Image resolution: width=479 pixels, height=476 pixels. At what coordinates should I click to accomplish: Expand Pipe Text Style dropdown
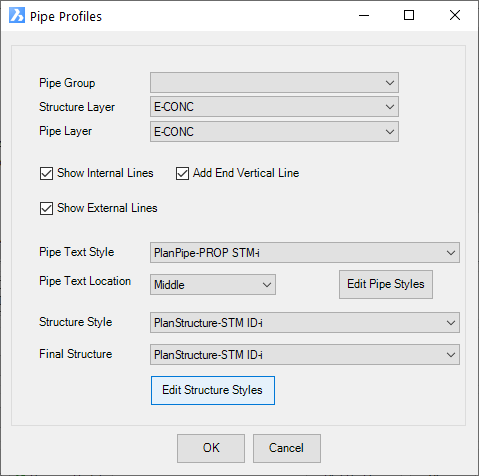(305, 253)
